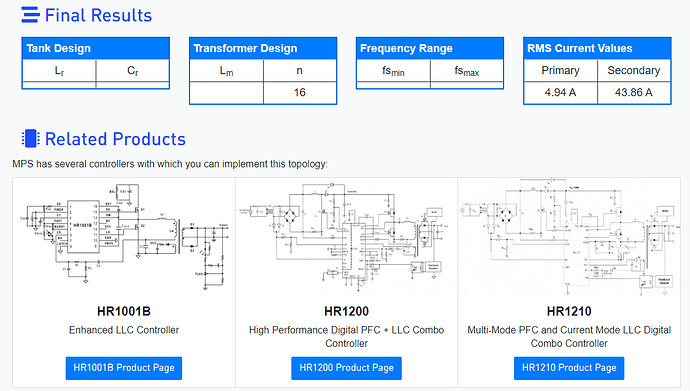The width and height of the screenshot is (690, 391).
Task: Open the HR1001B Product Page
Action: coord(124,368)
